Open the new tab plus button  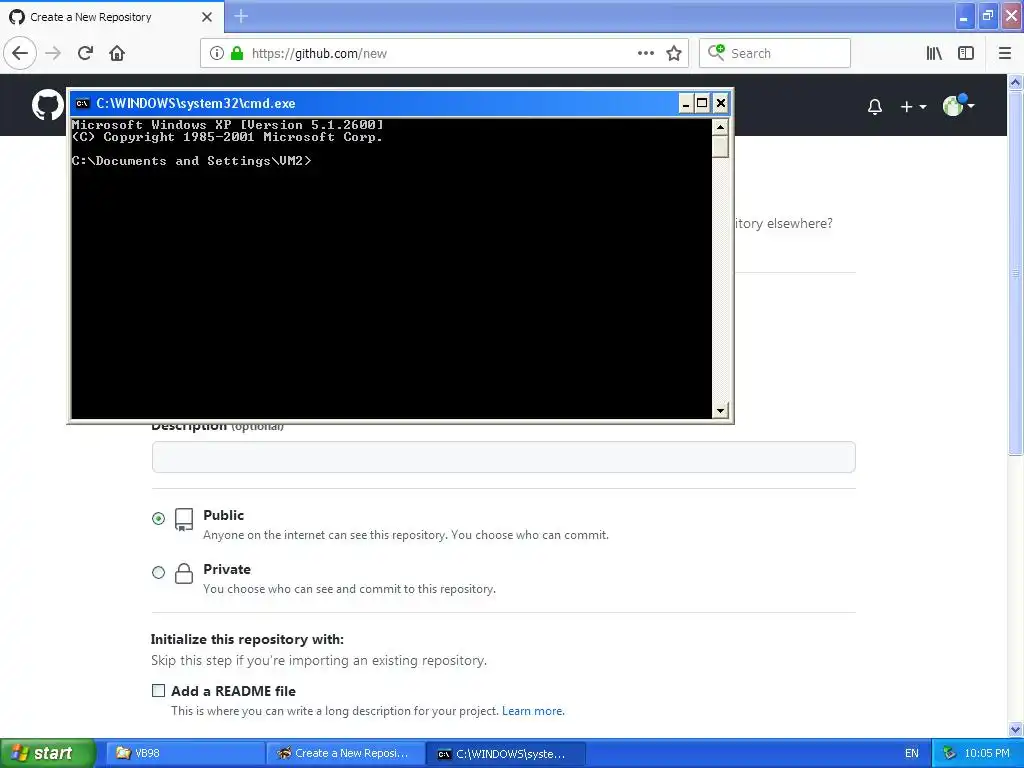pos(241,16)
